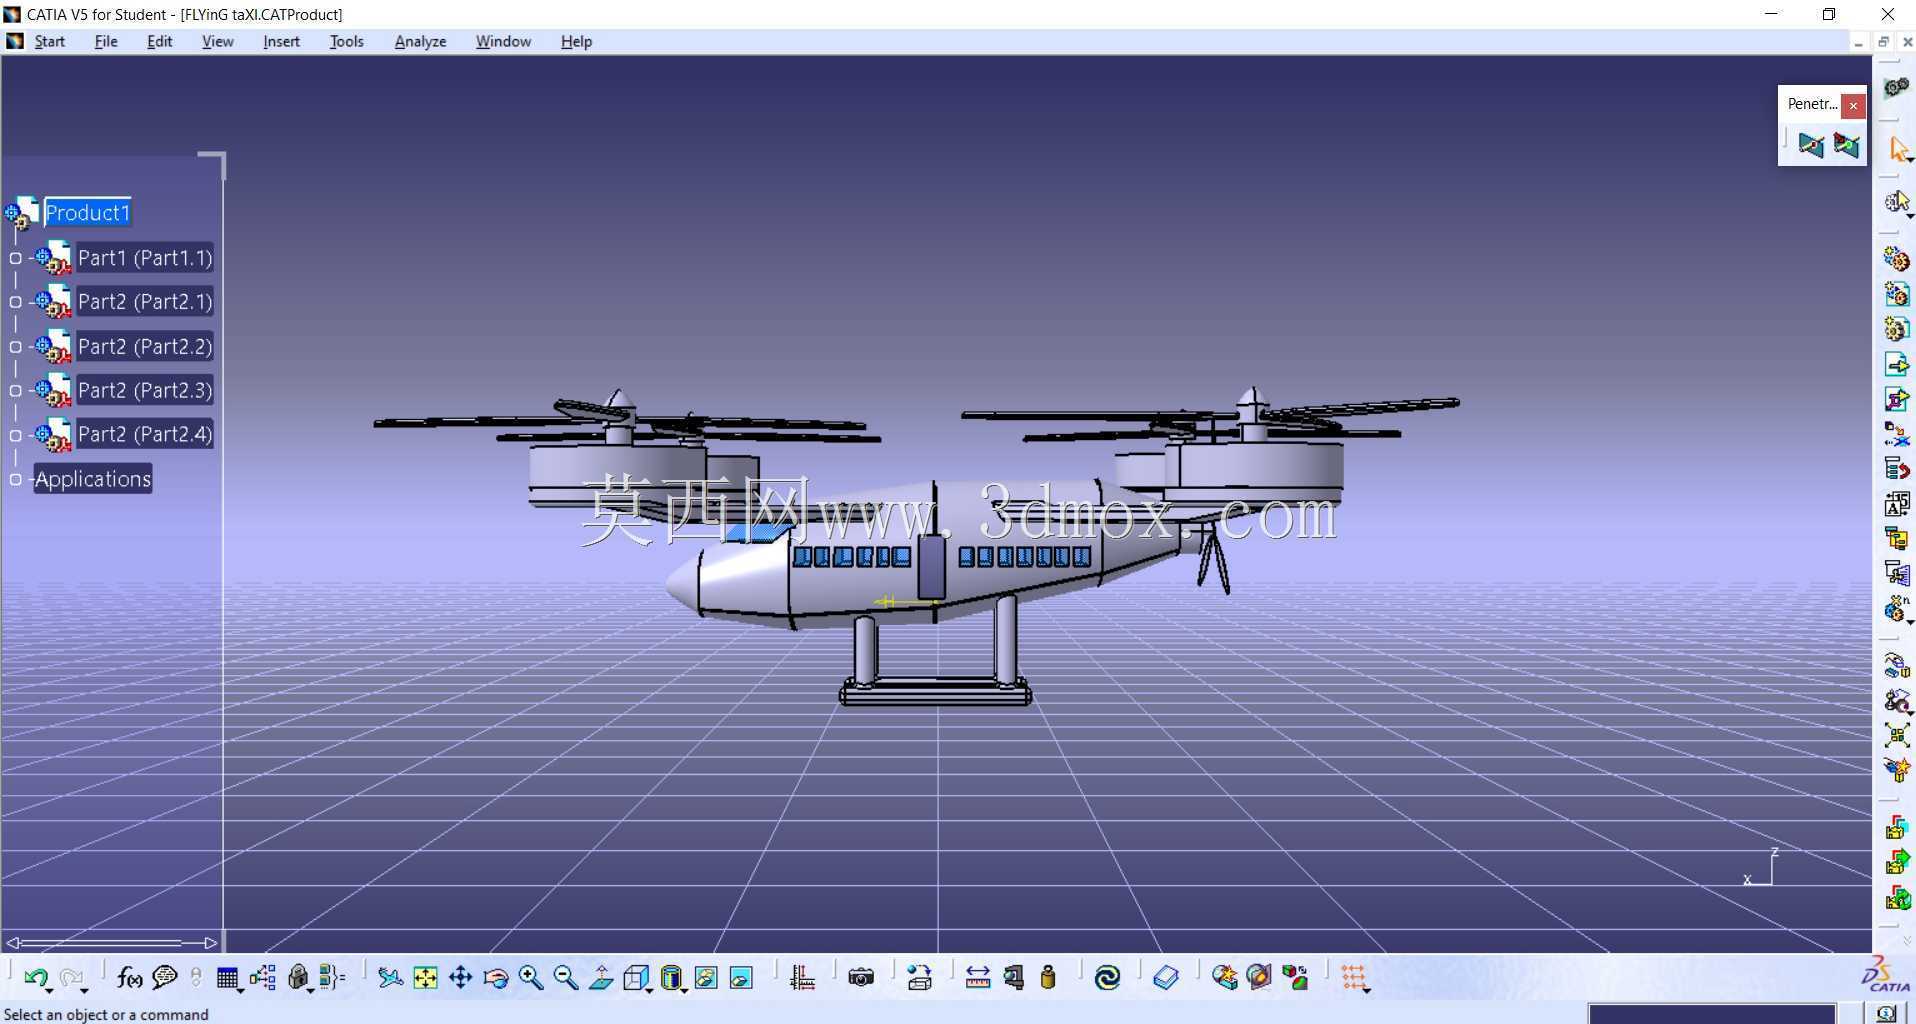Viewport: 1916px width, 1024px height.
Task: Insert a new Part icon
Action: pos(1896,329)
